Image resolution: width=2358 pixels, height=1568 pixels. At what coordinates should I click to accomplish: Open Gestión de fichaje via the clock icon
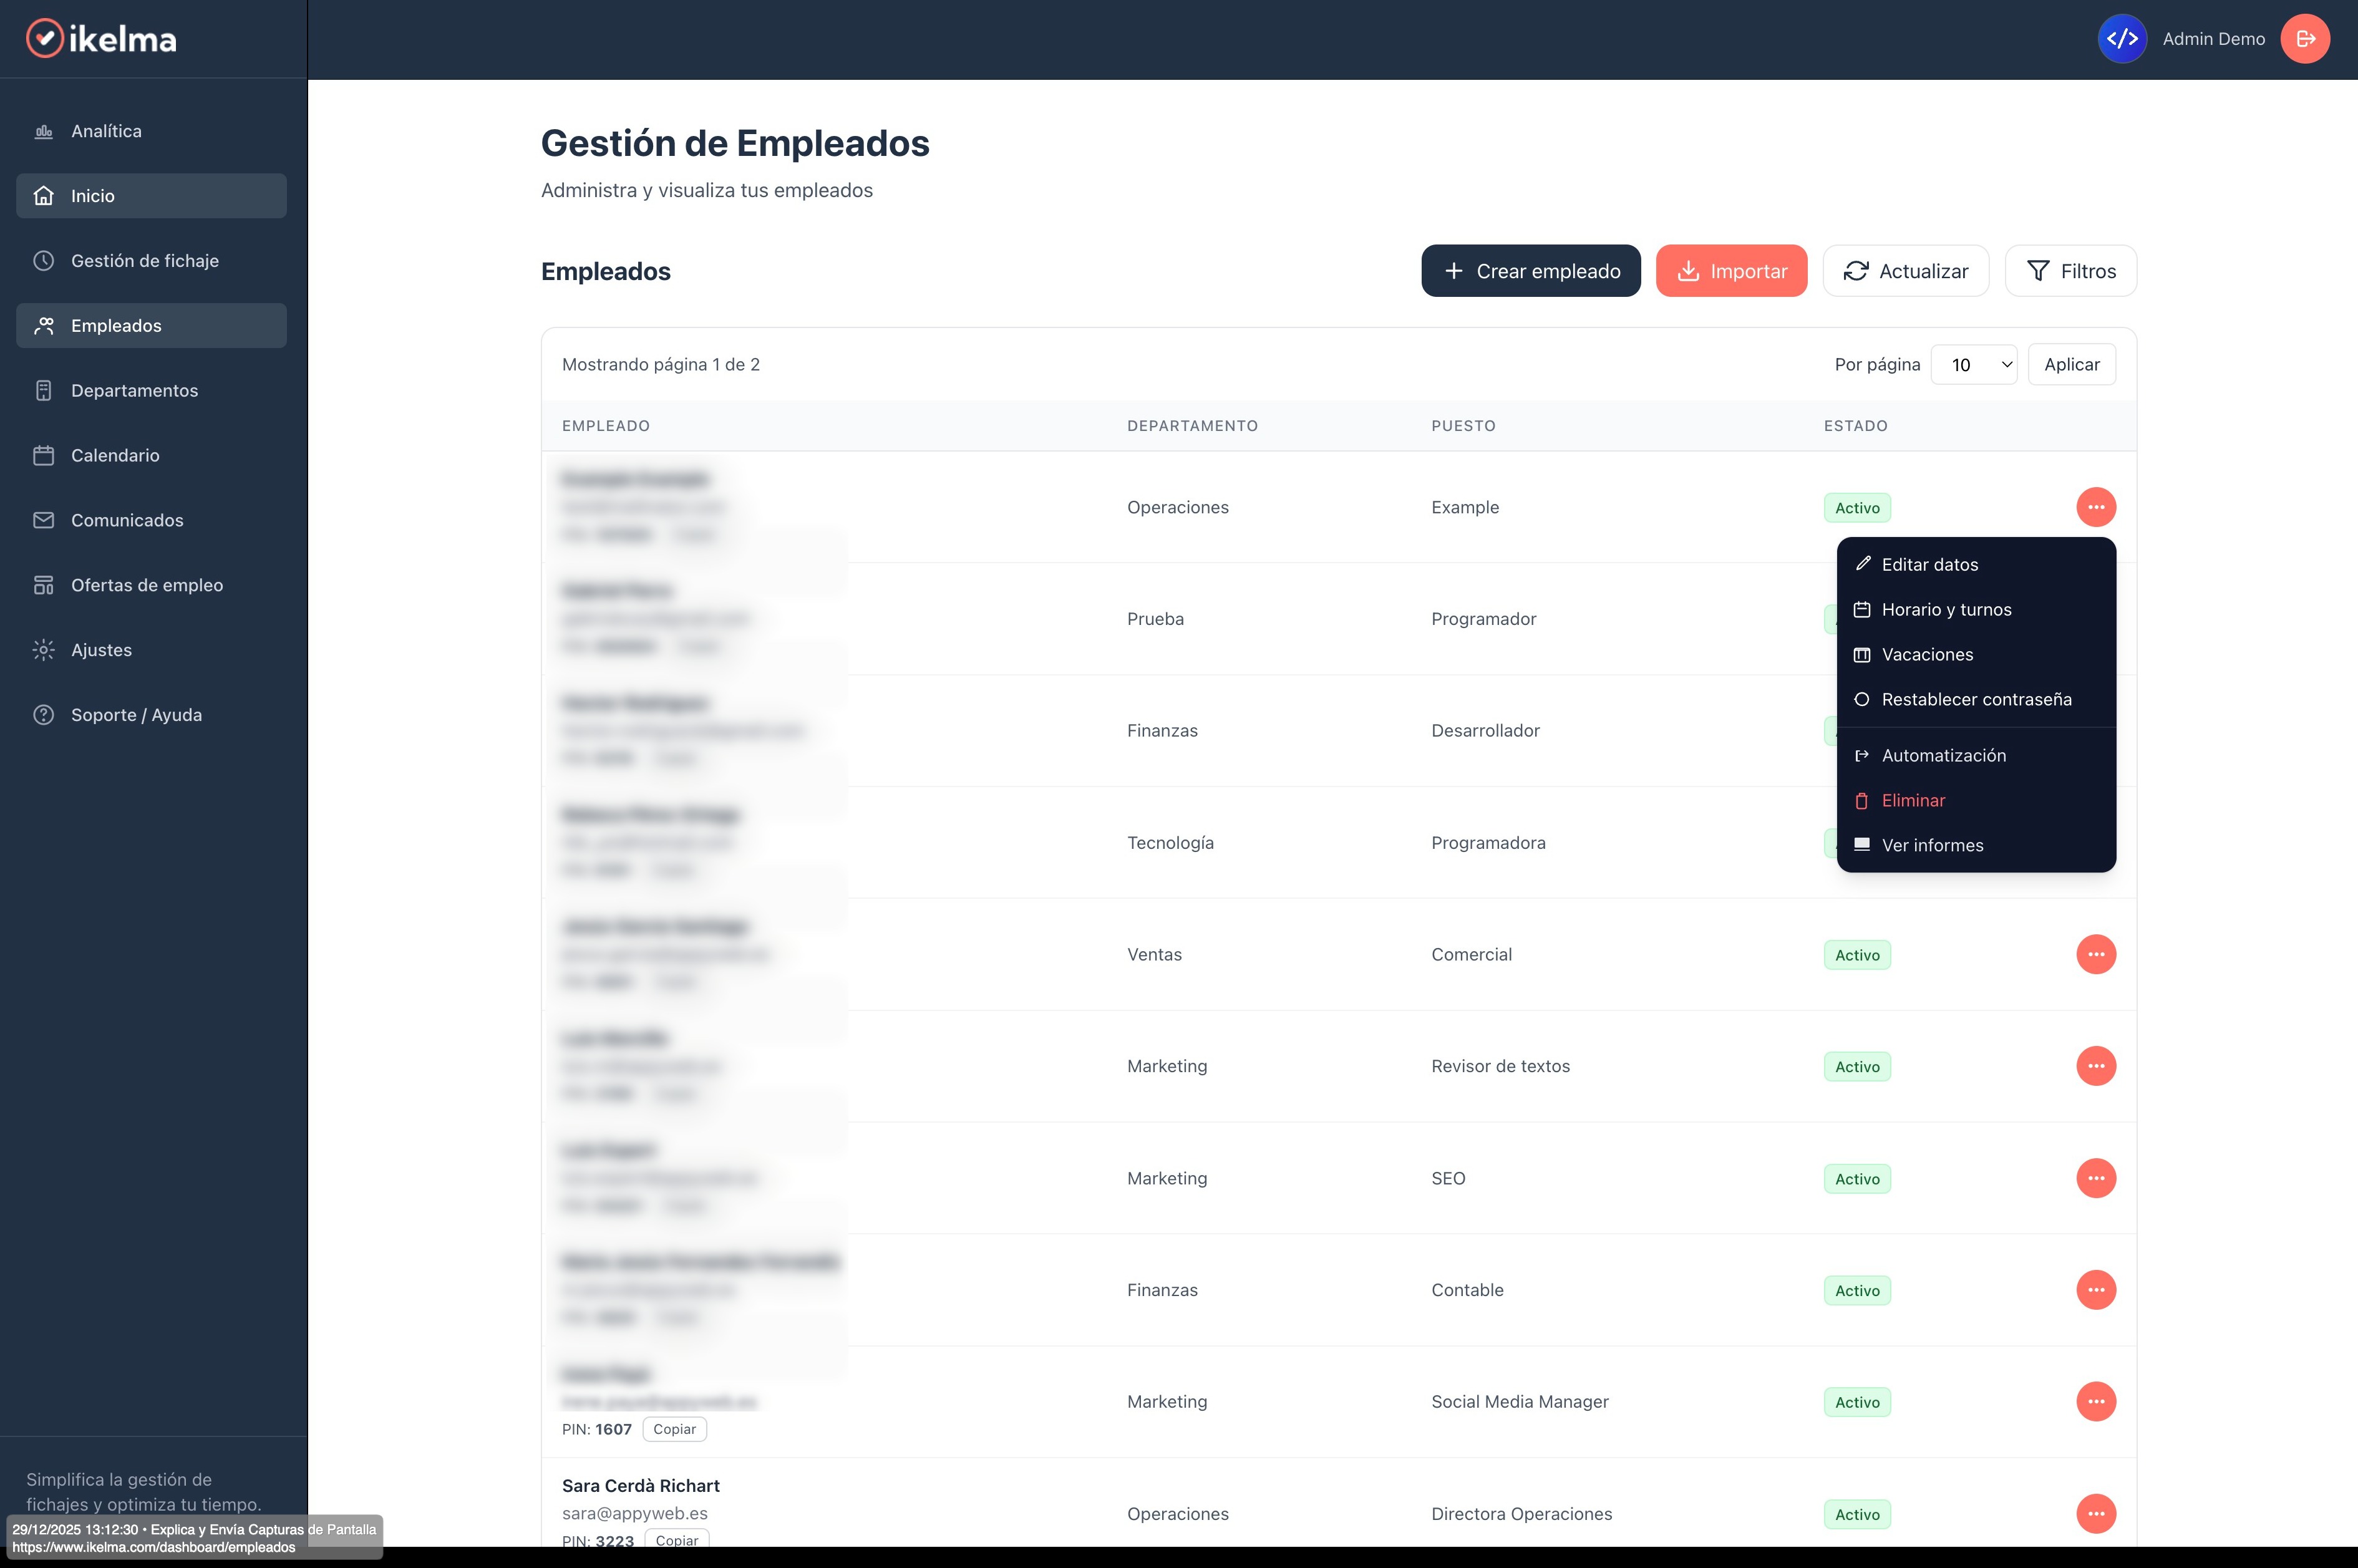[44, 260]
